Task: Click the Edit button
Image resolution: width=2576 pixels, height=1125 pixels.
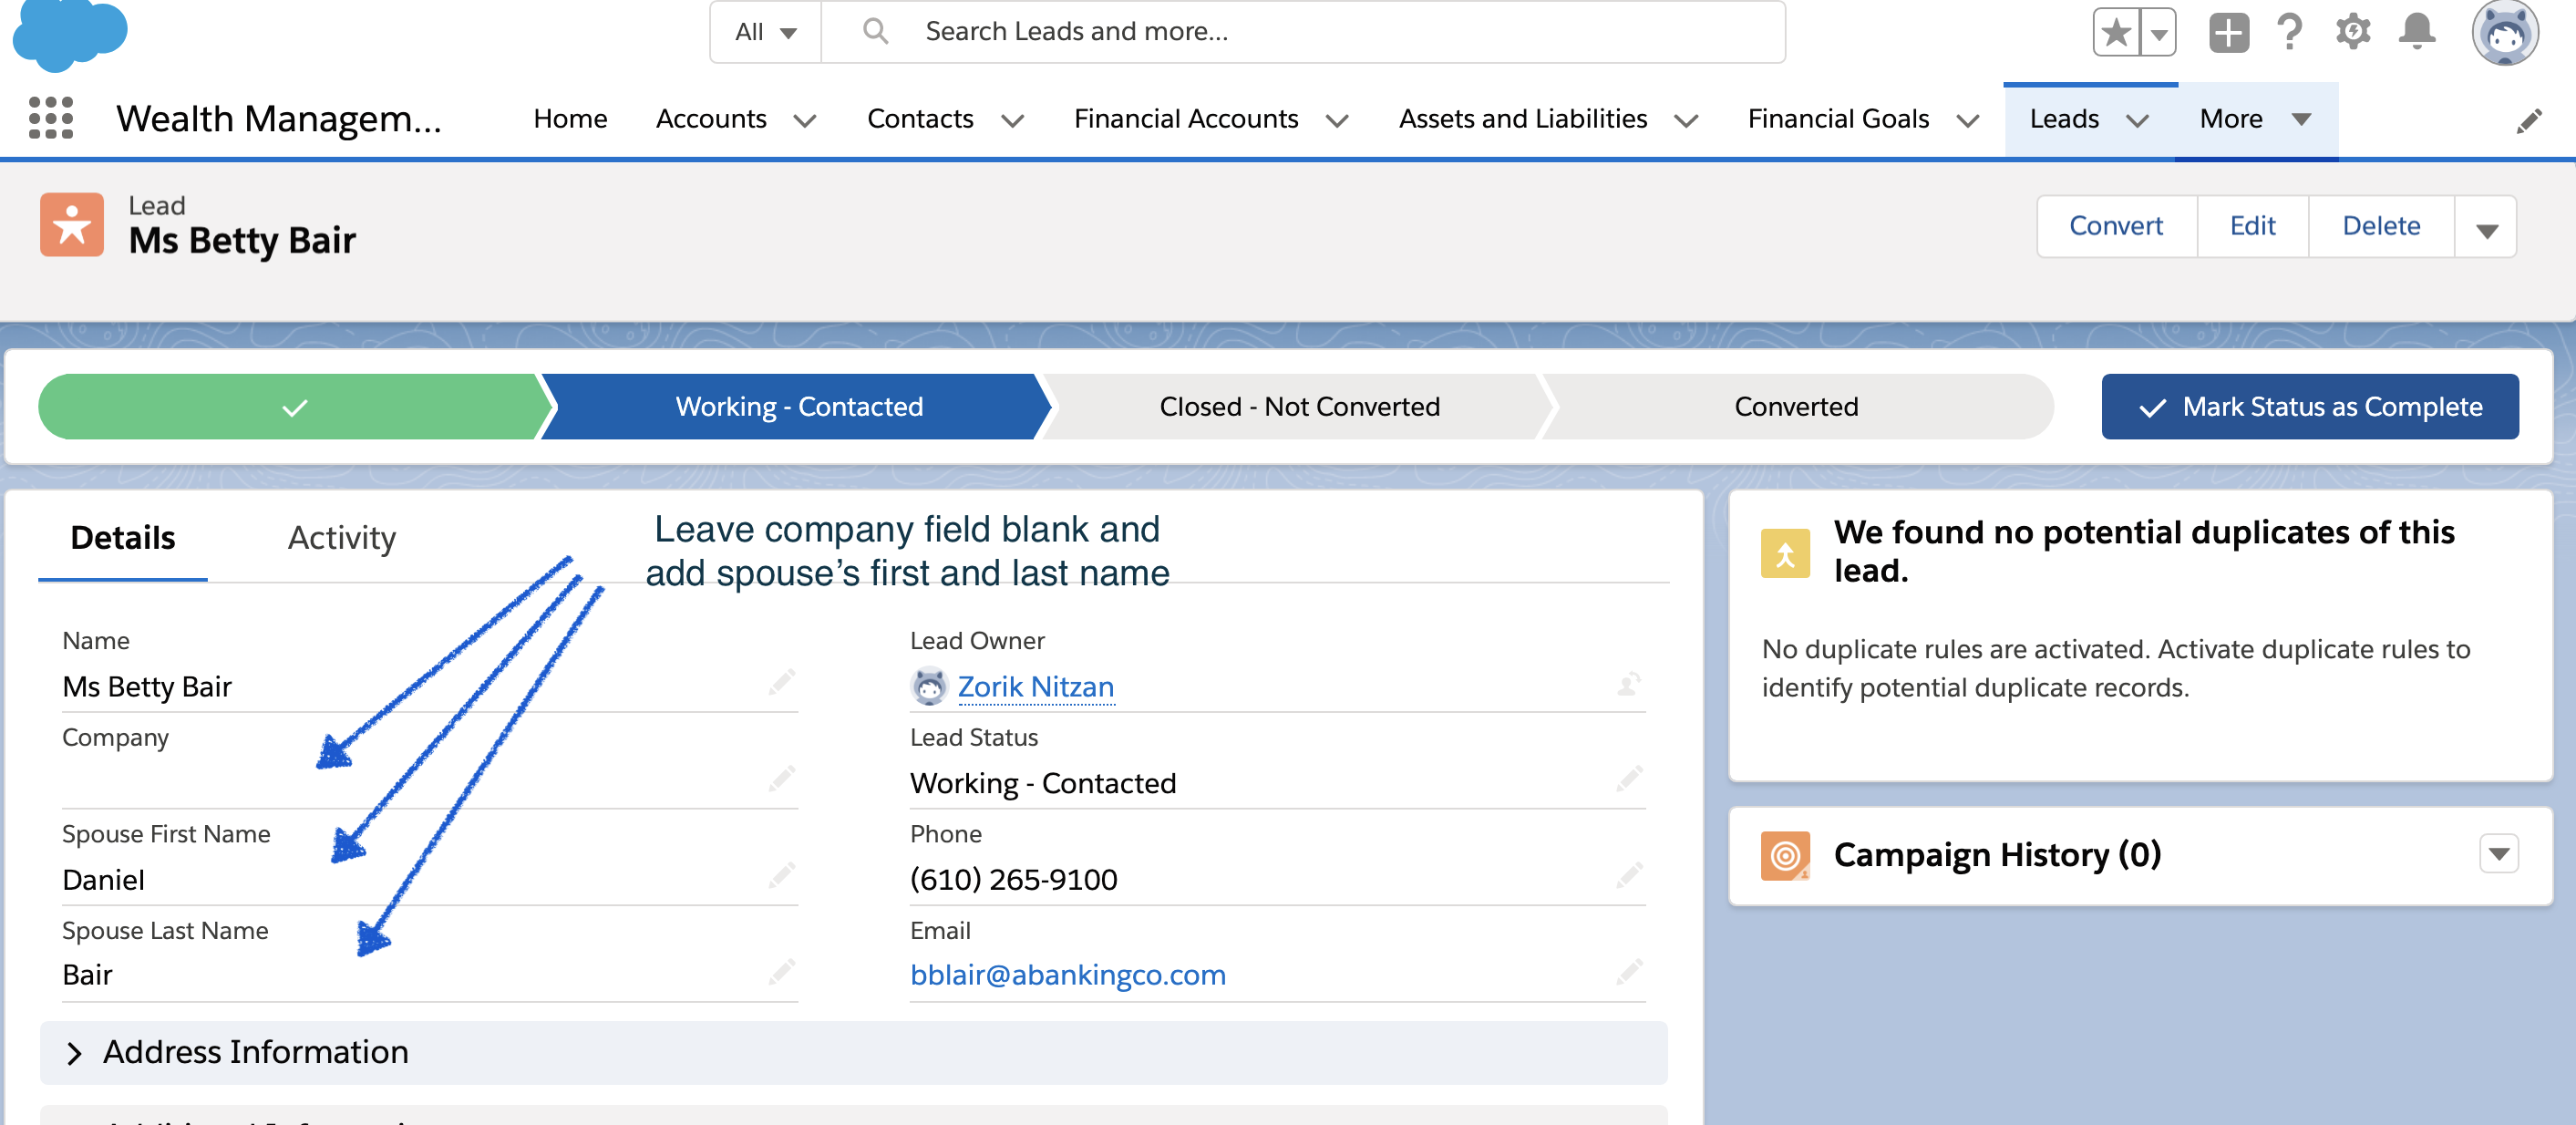Action: tap(2251, 225)
